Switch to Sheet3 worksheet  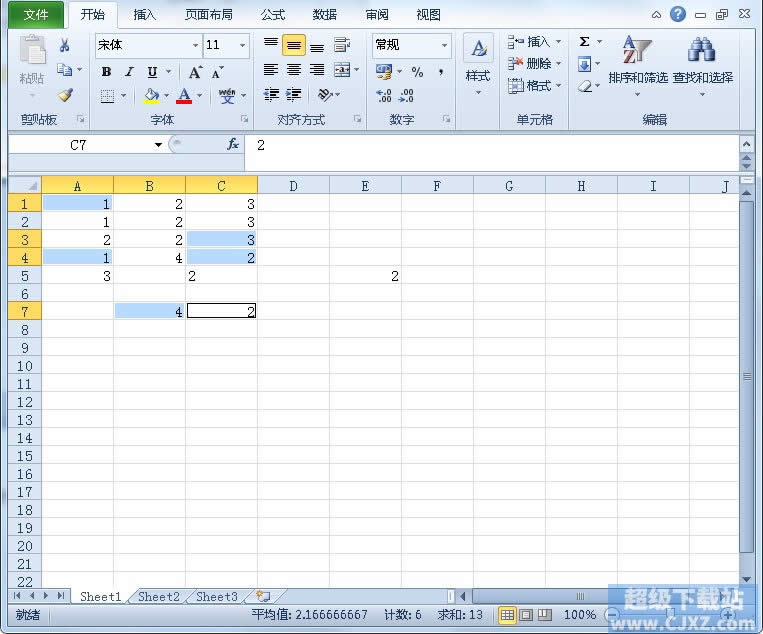(217, 597)
